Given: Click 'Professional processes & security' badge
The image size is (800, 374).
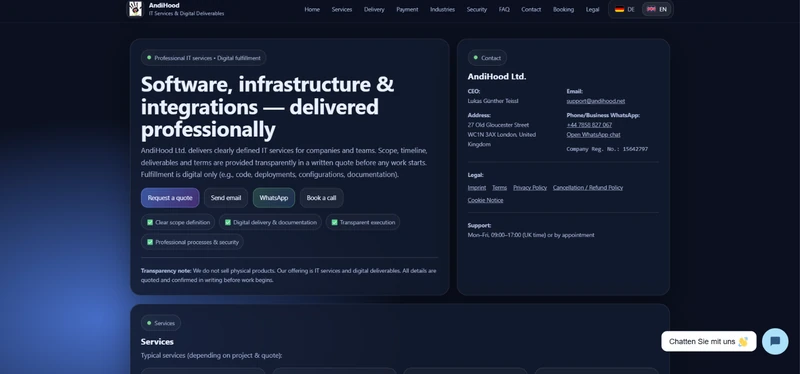Looking at the screenshot, I should coord(192,242).
